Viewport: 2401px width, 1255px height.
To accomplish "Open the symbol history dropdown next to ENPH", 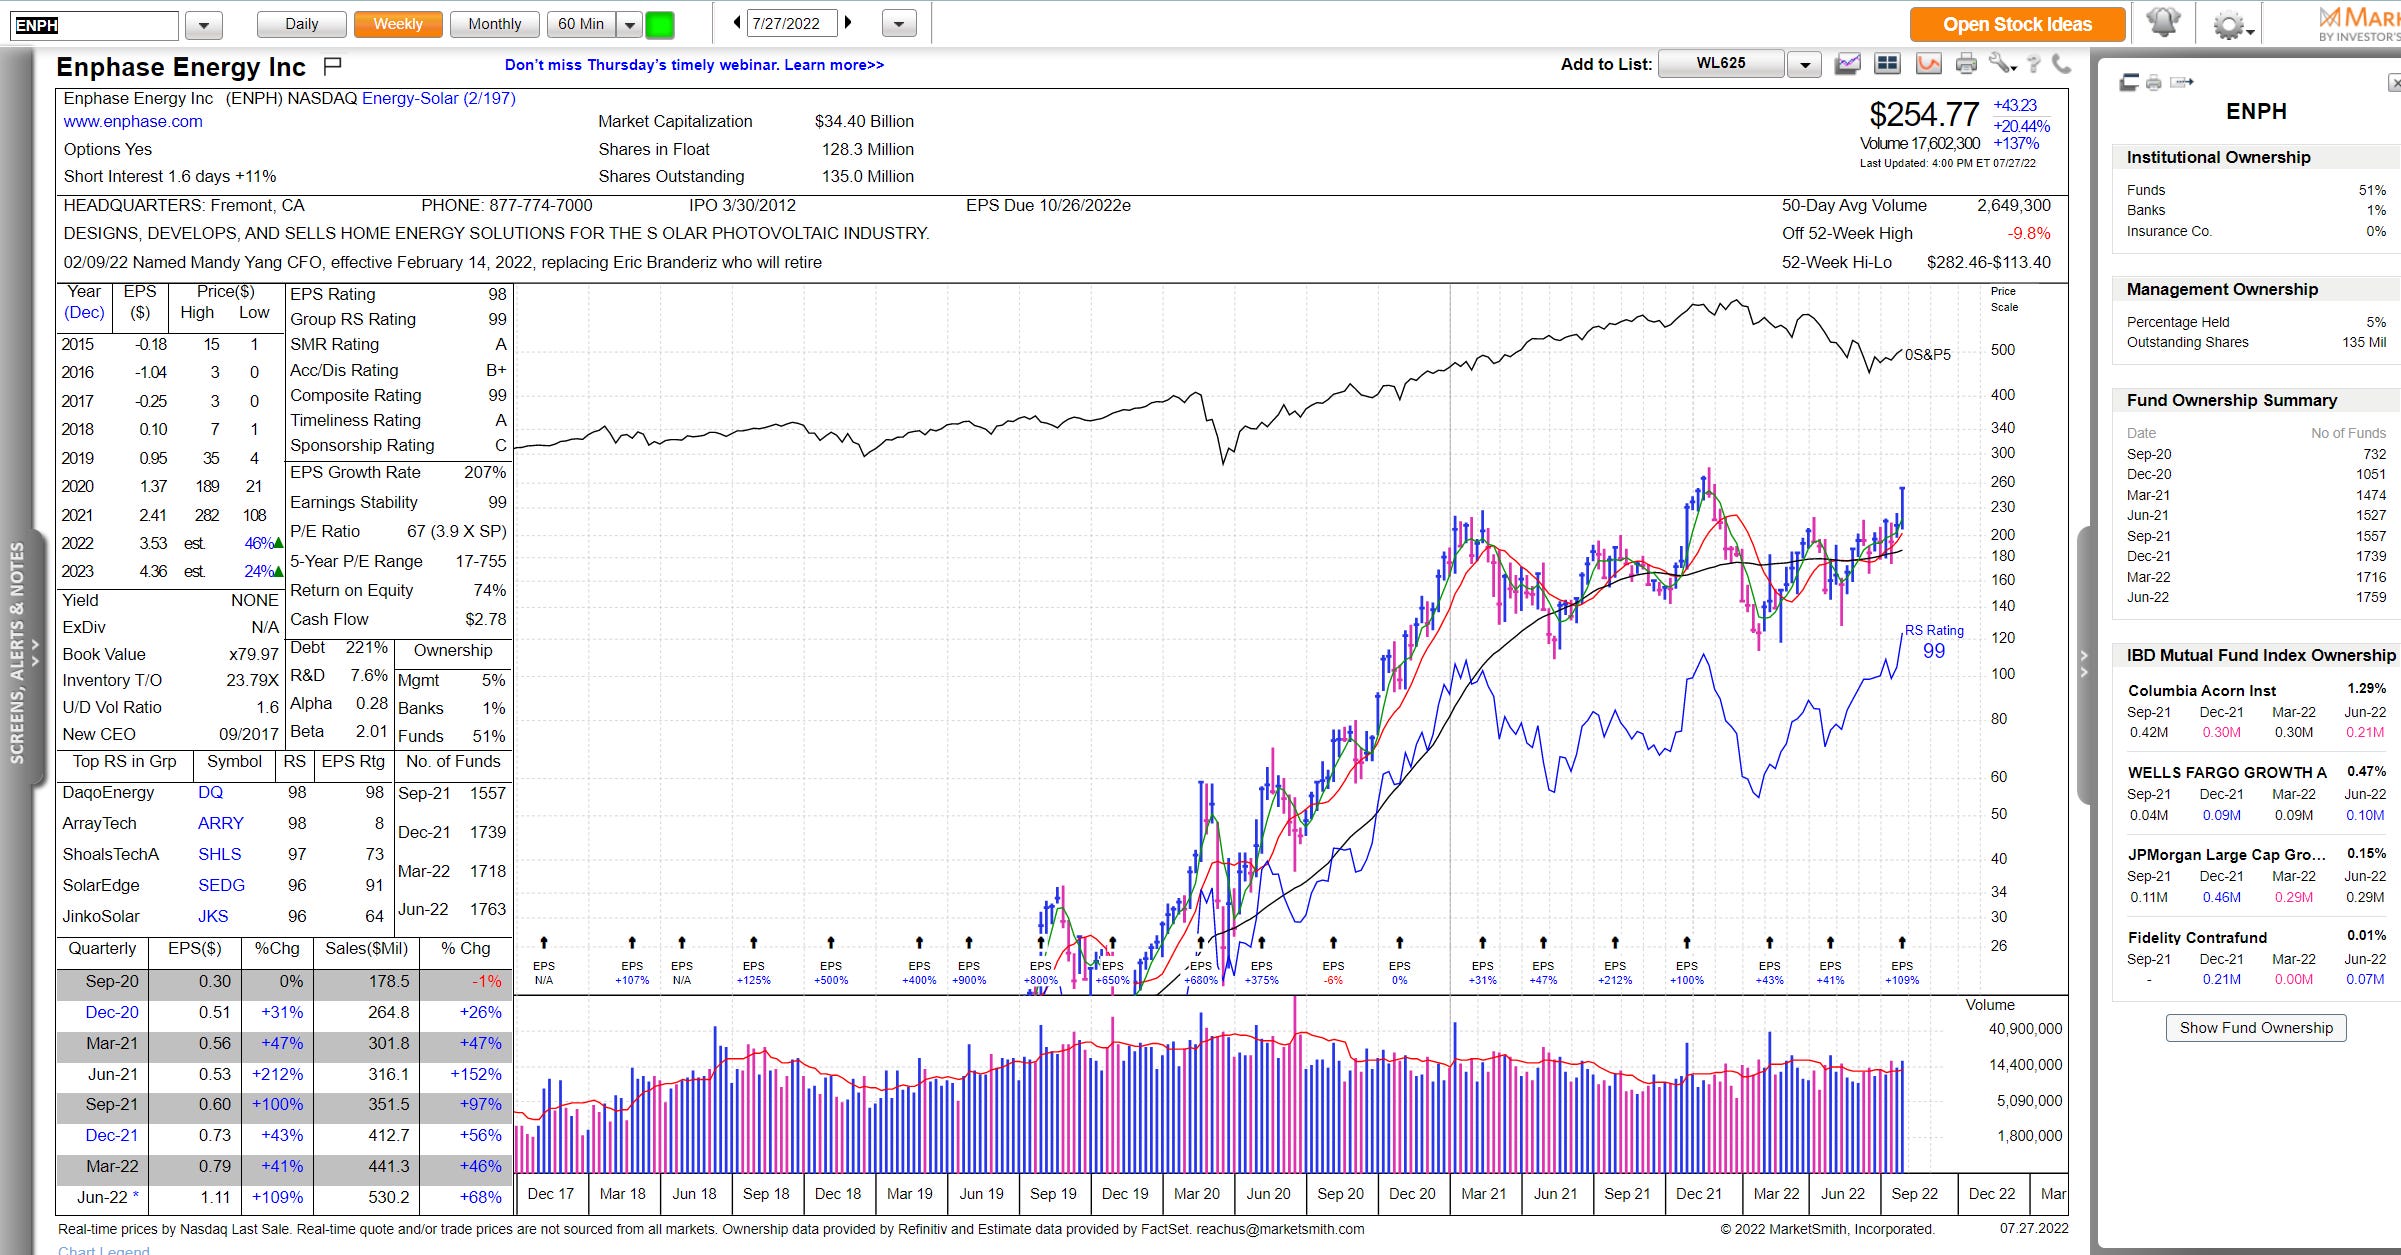I will click(204, 25).
